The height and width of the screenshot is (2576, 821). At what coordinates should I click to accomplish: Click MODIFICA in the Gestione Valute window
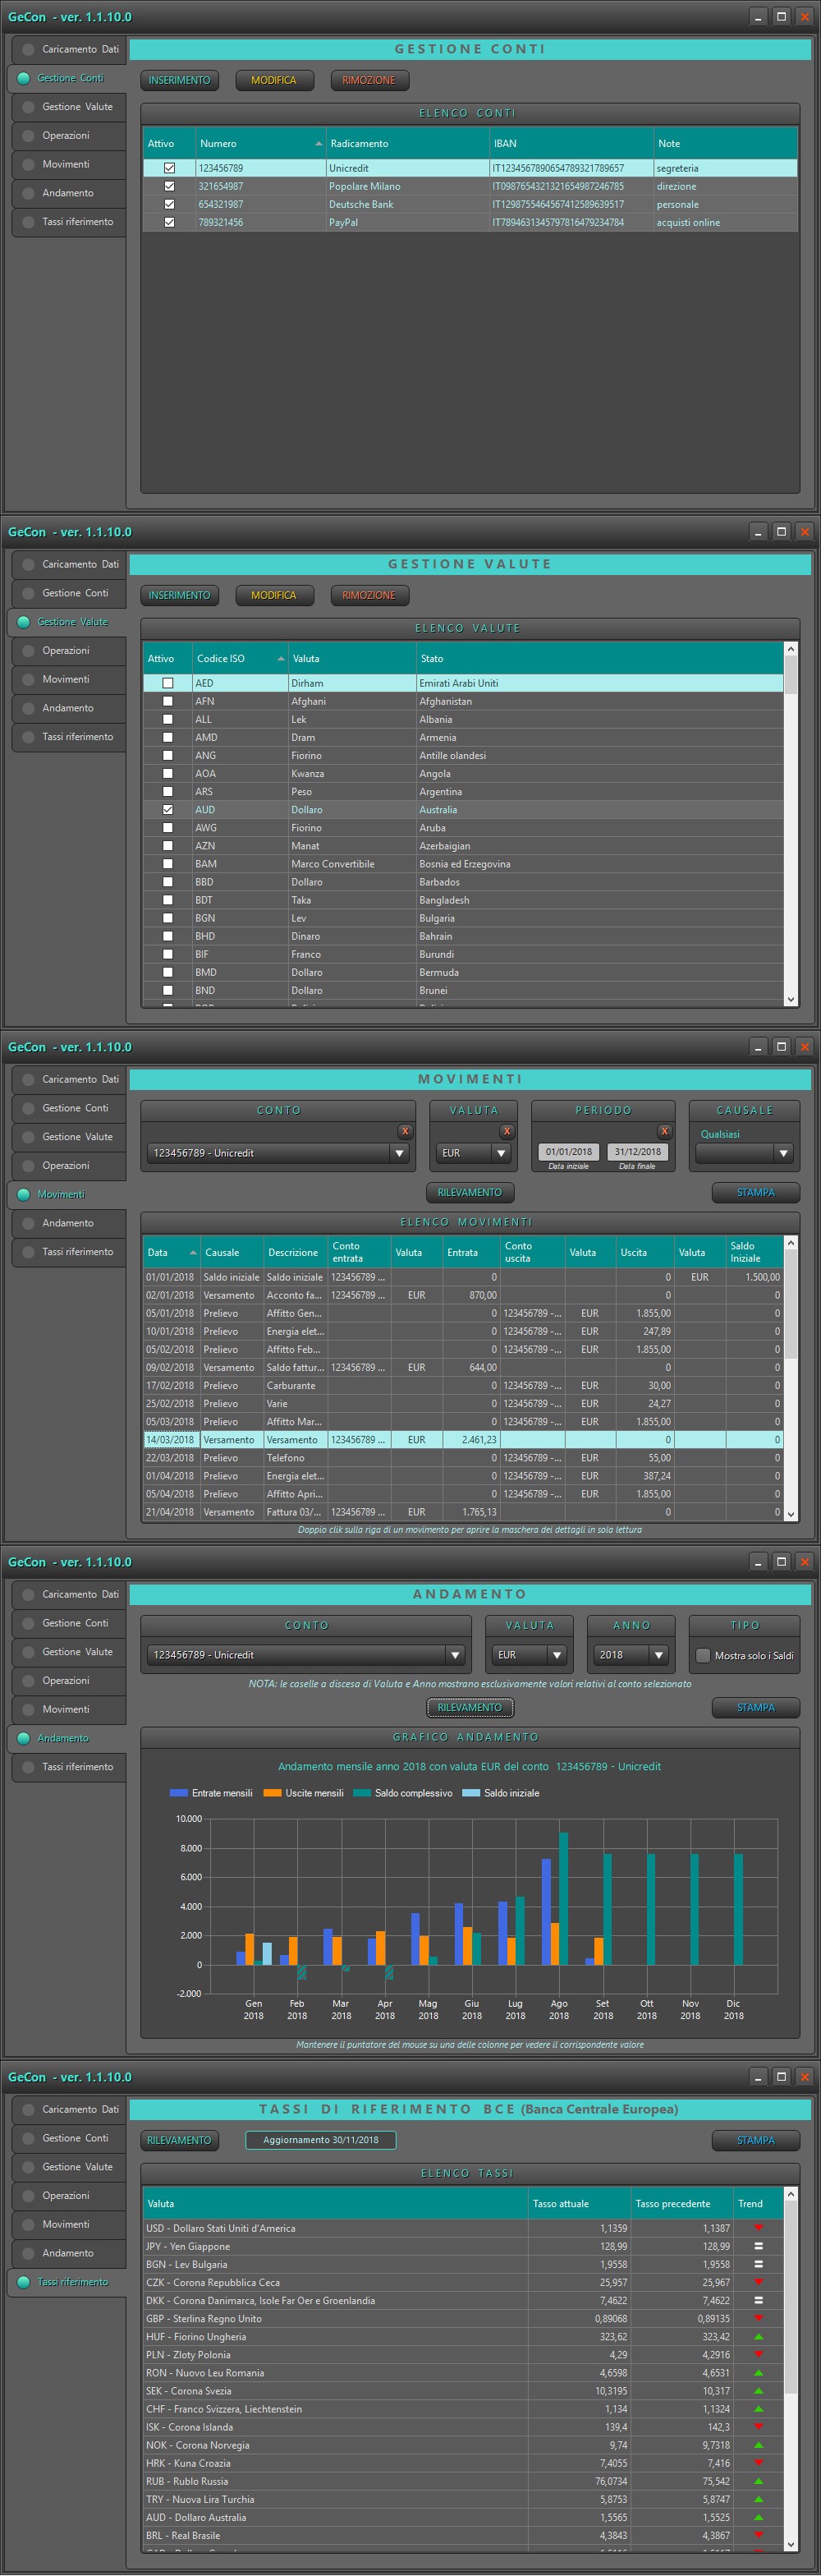pos(274,595)
